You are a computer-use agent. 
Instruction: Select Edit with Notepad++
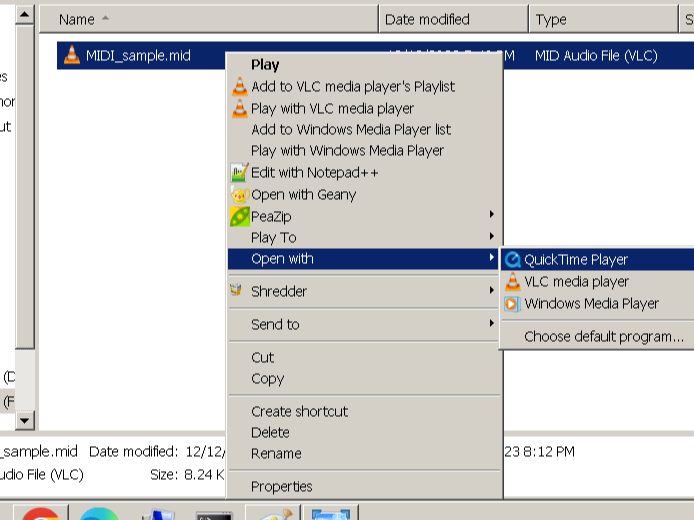click(x=365, y=172)
